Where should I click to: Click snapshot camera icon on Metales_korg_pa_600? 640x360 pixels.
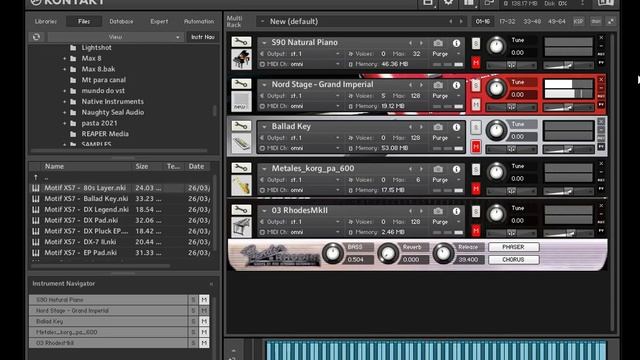438,169
